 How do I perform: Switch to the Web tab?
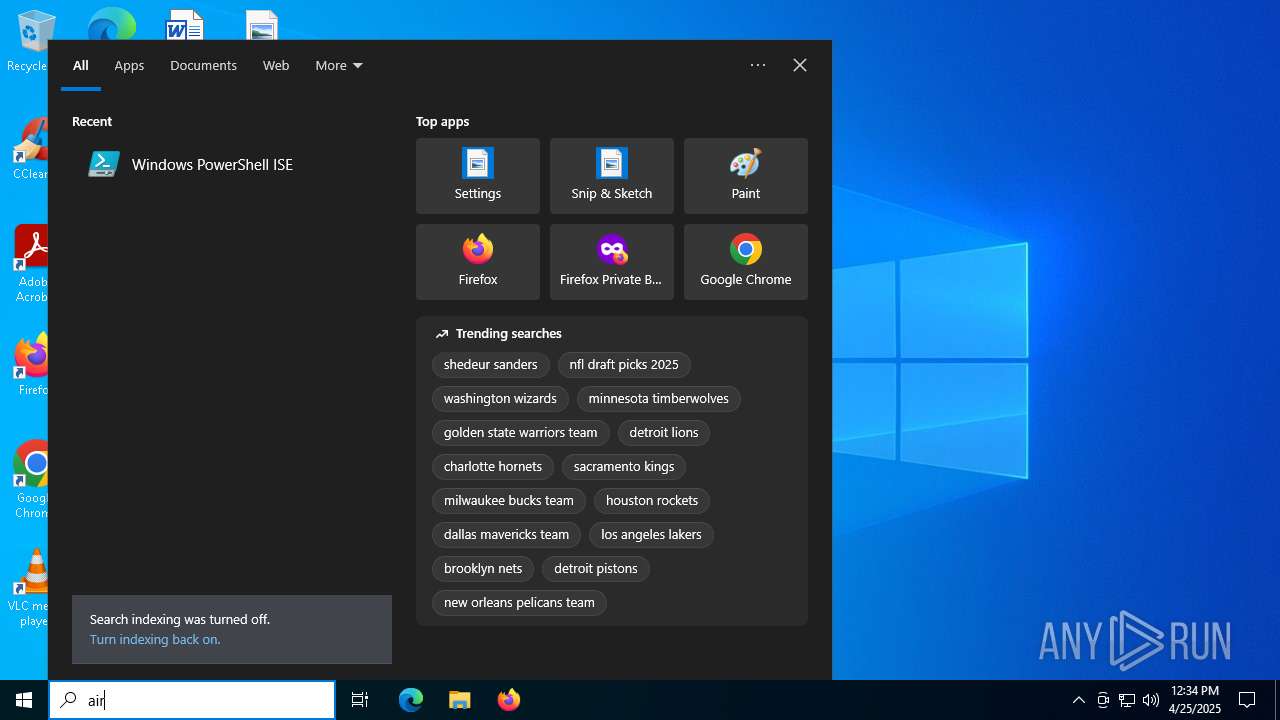click(x=276, y=65)
